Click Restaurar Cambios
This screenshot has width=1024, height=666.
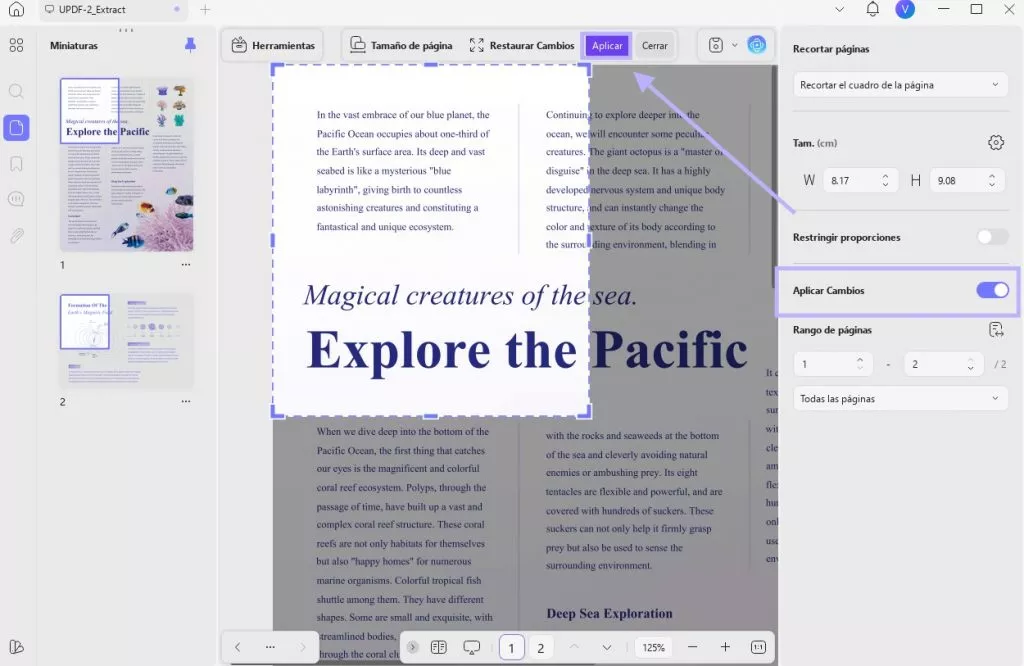pos(521,46)
